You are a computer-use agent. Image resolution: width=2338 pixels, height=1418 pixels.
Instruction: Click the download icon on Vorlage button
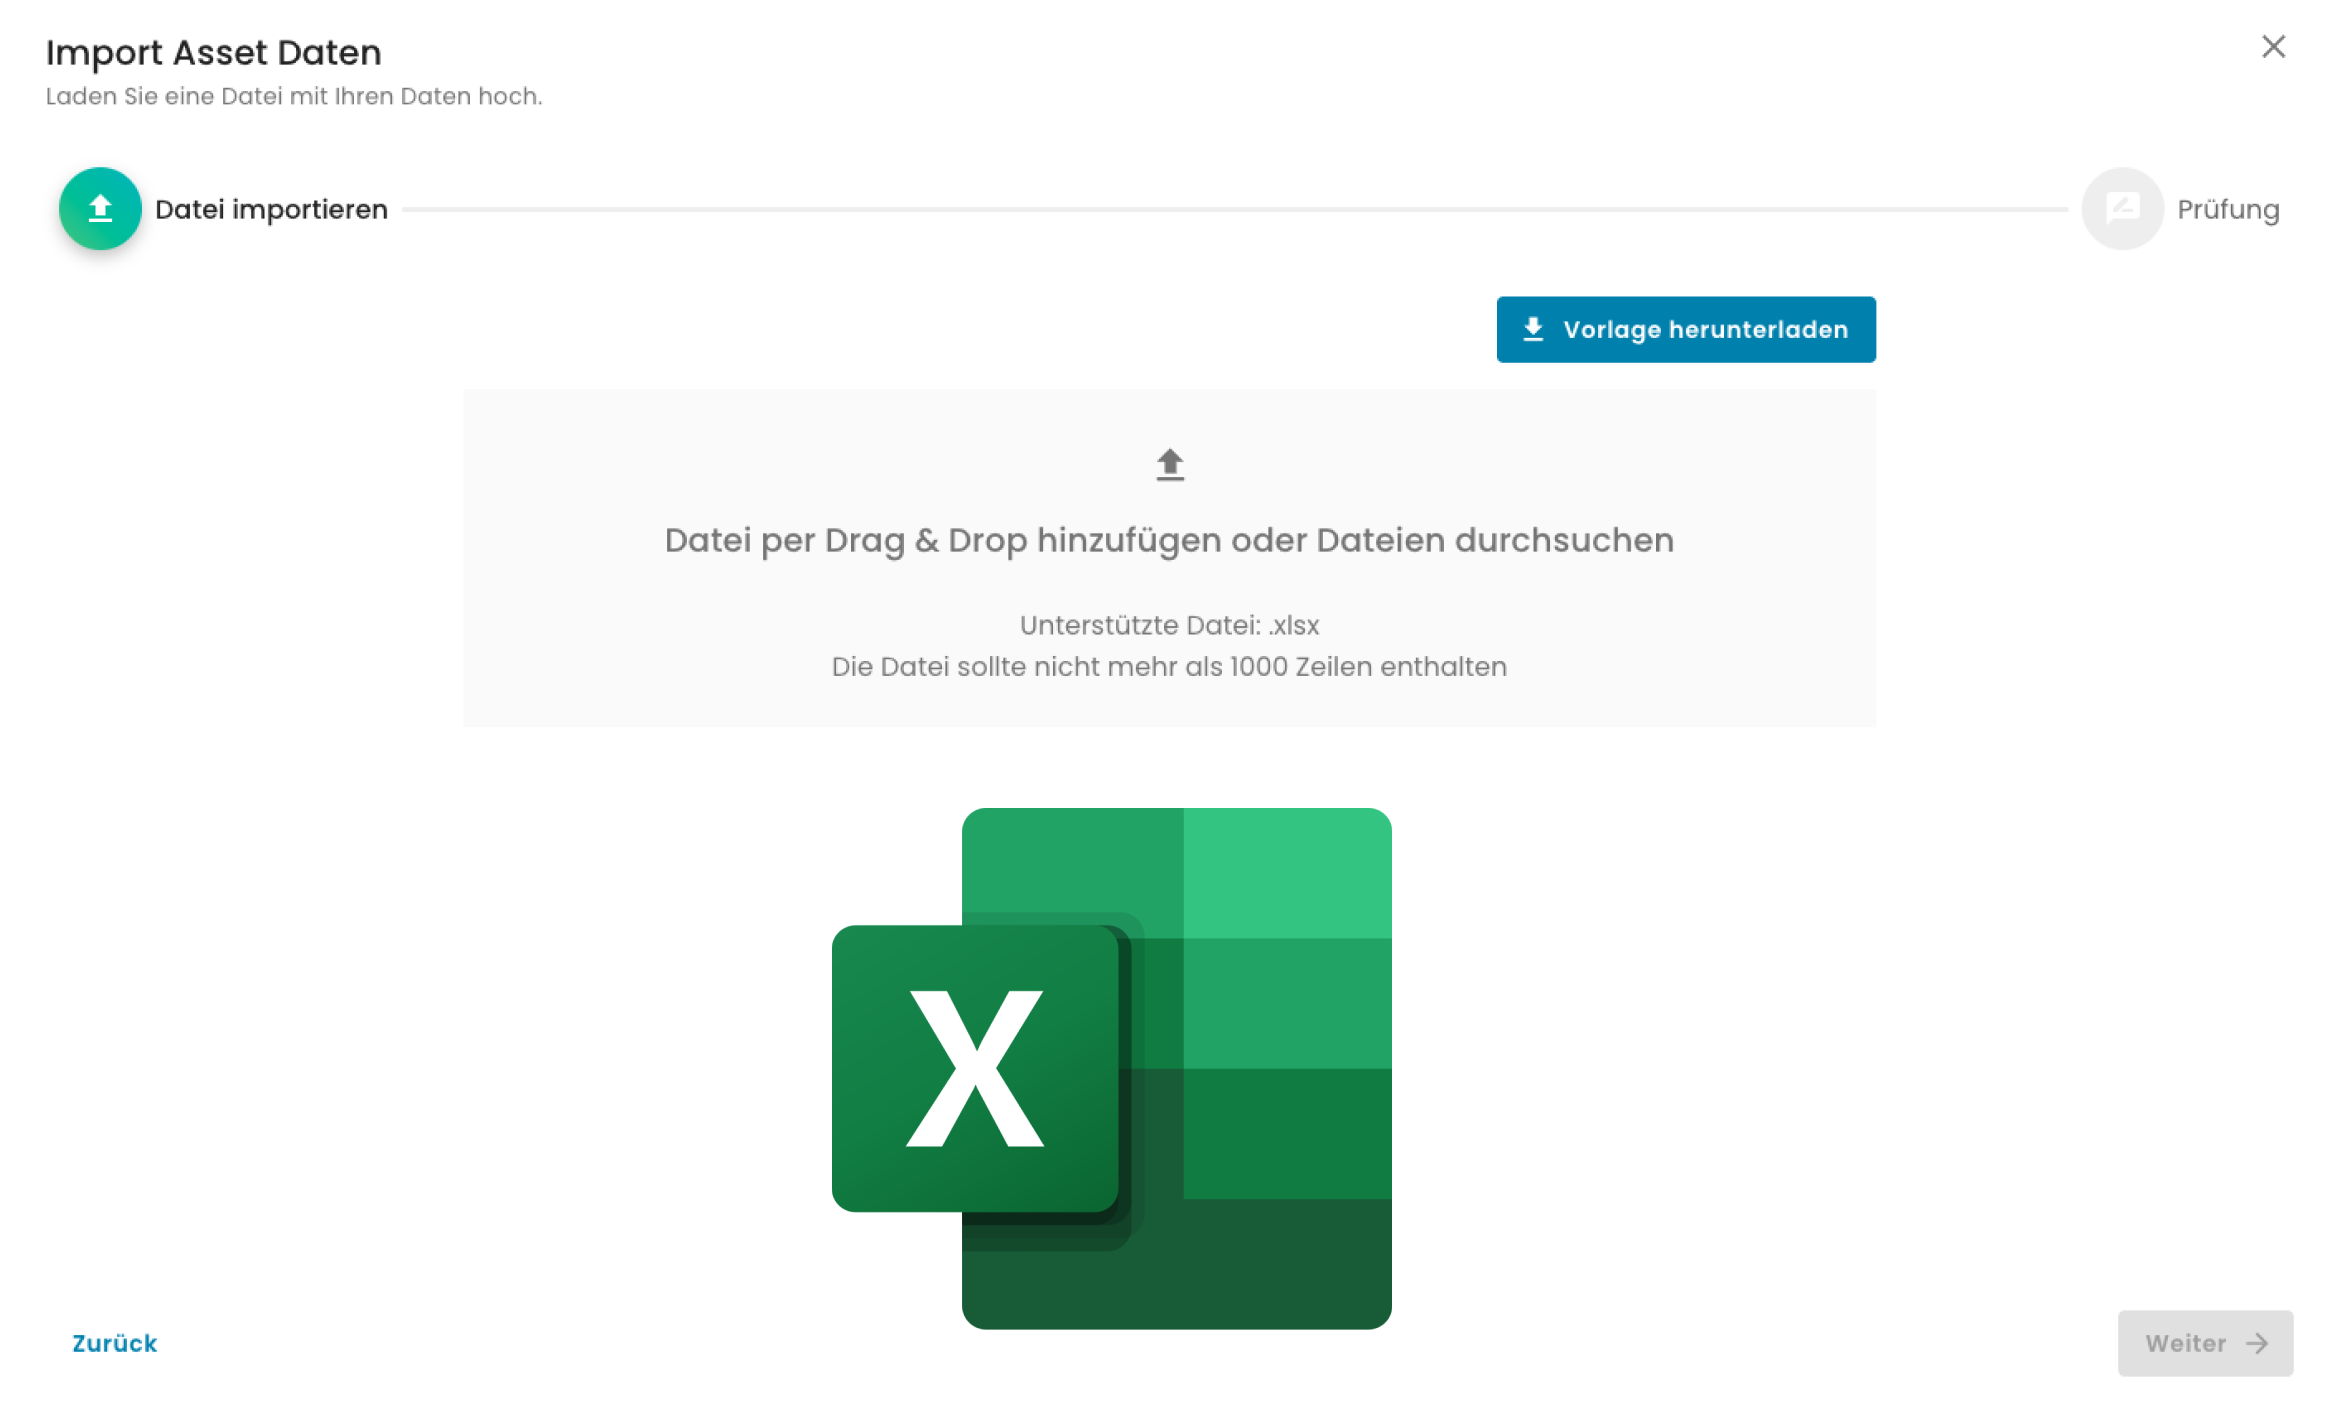point(1533,330)
